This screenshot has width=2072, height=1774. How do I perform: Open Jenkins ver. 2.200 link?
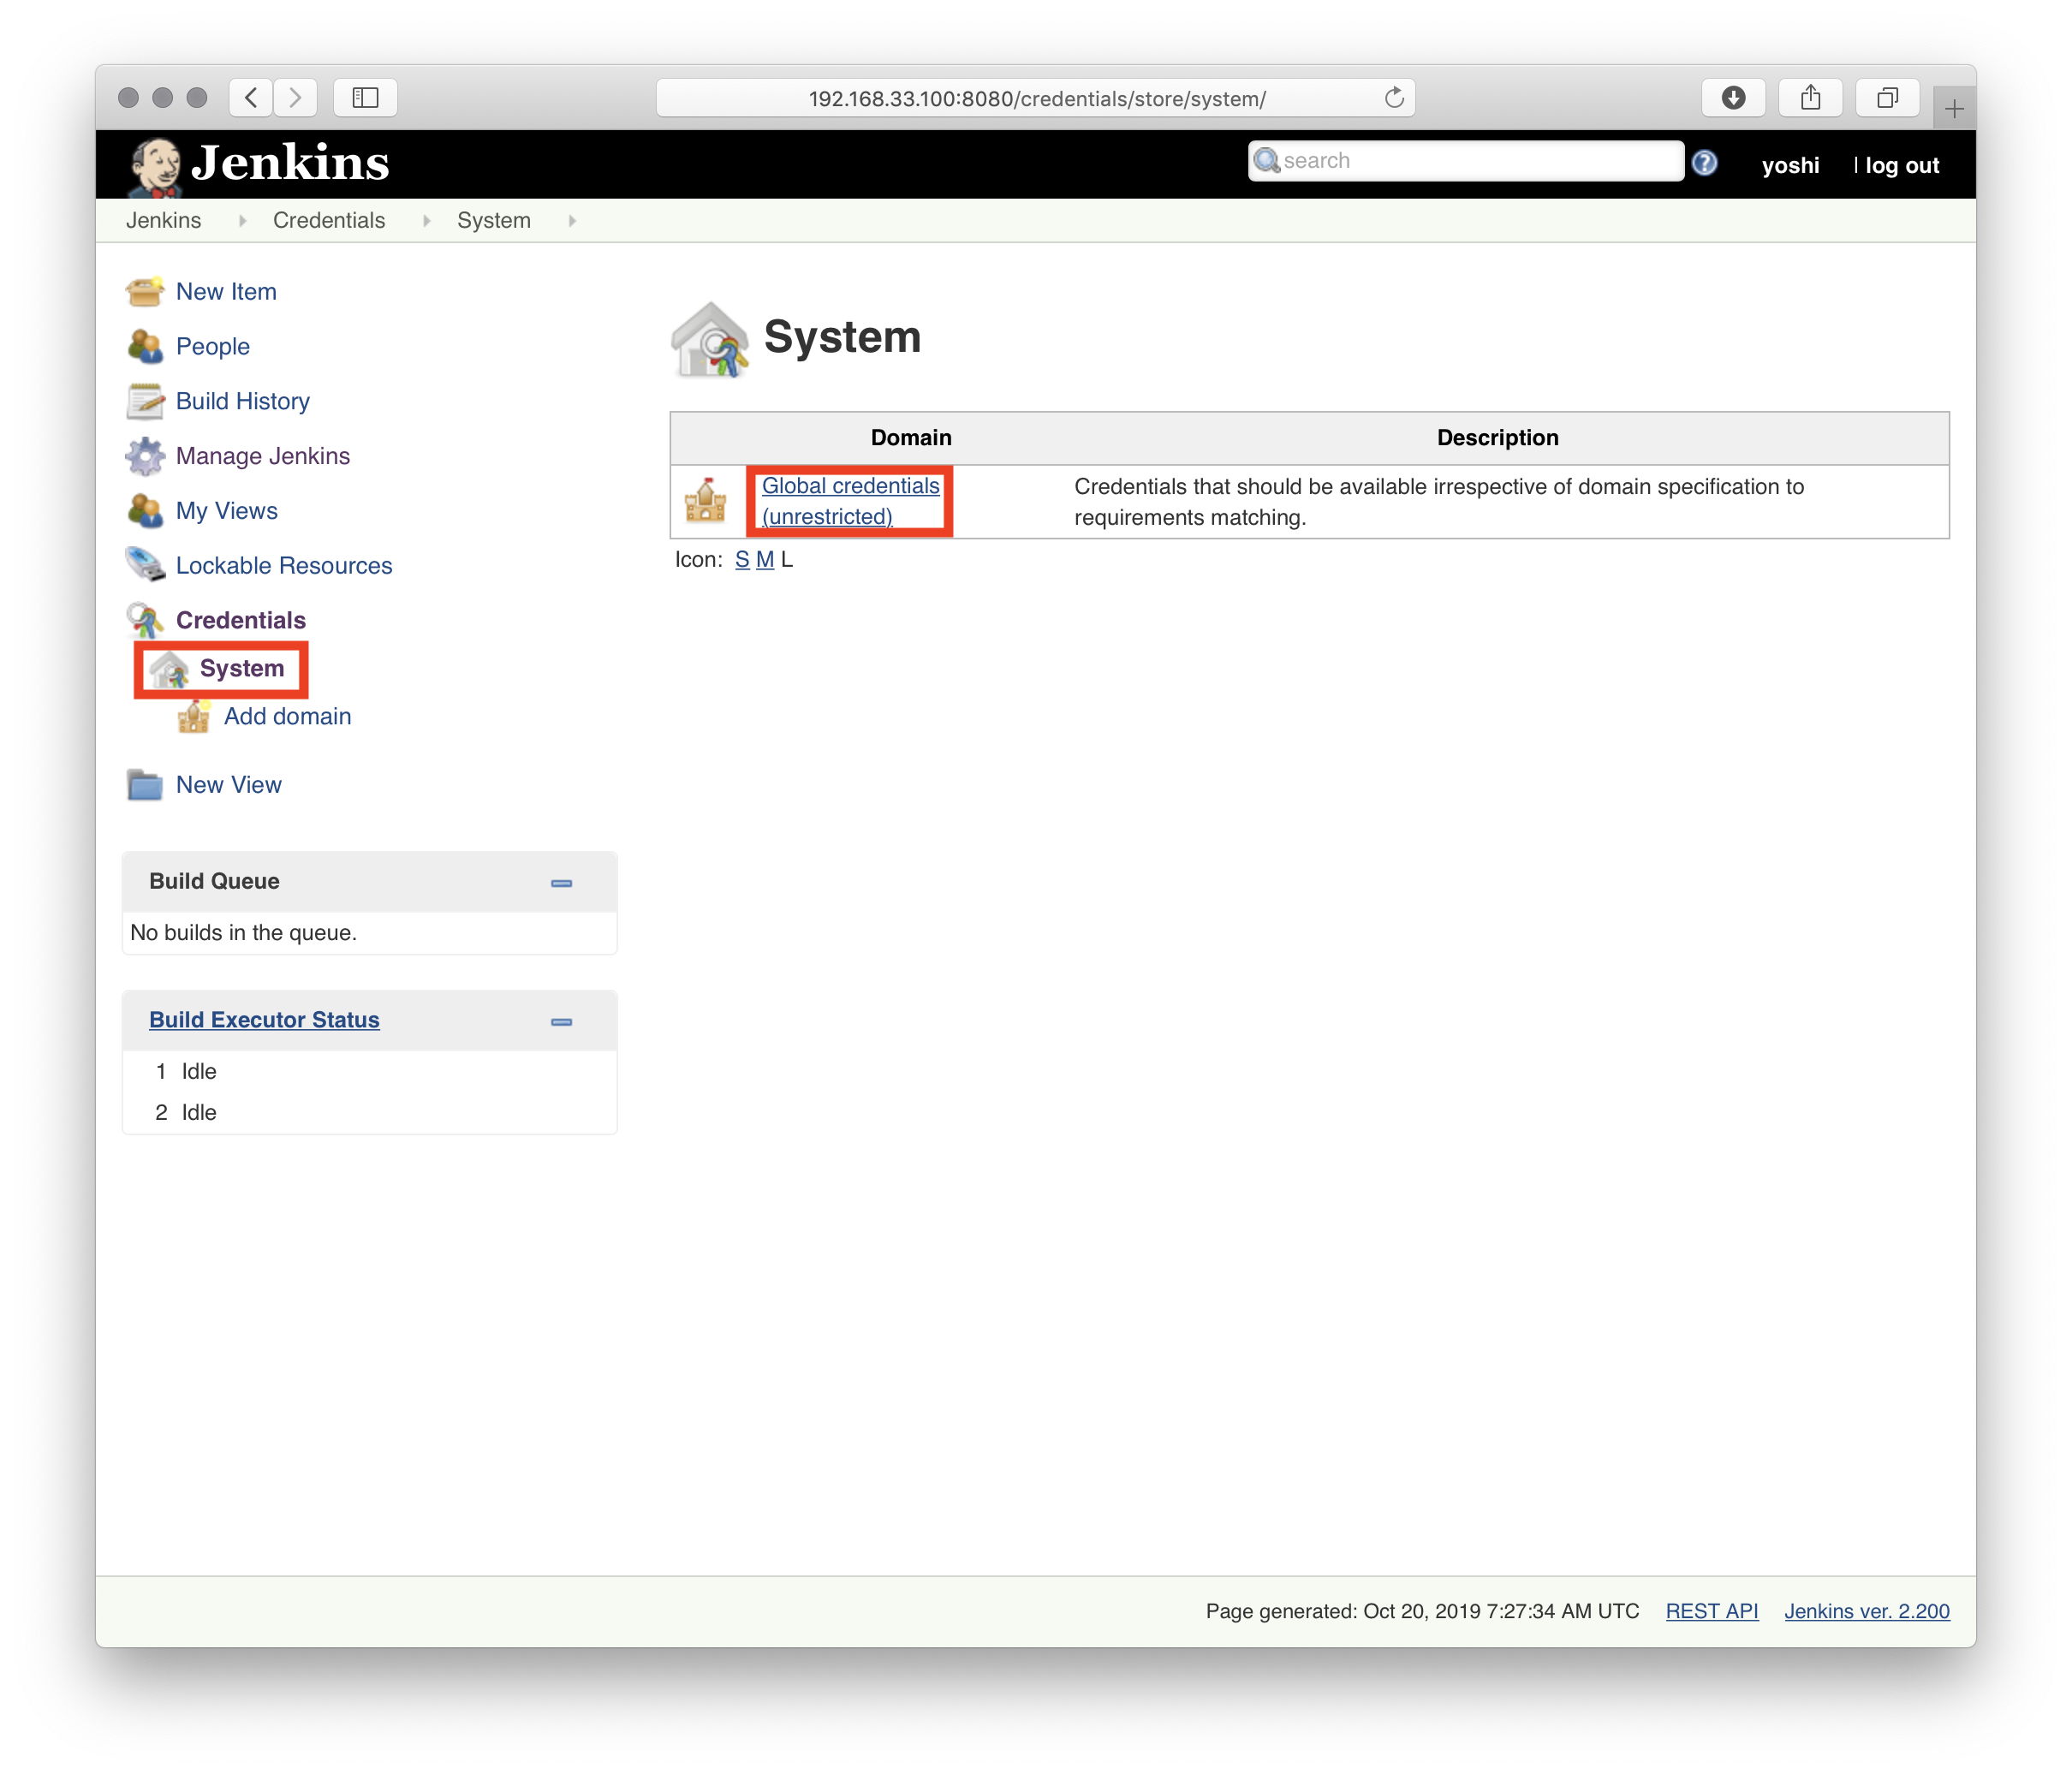click(x=1867, y=1611)
